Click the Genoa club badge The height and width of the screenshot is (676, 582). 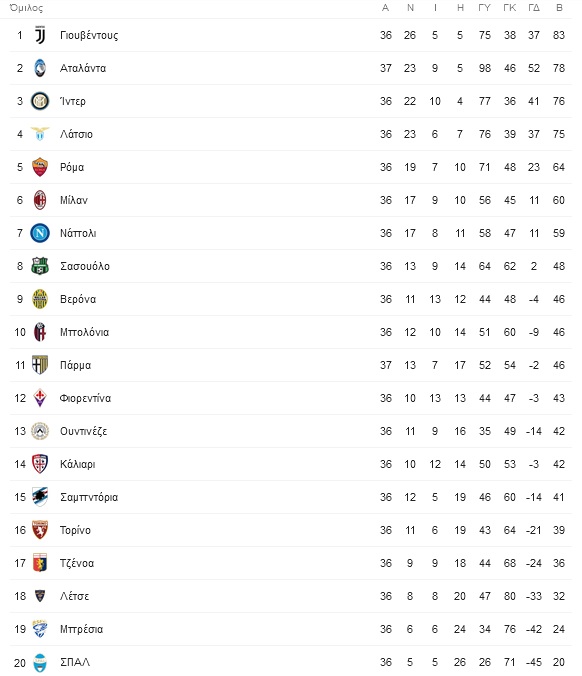40,563
